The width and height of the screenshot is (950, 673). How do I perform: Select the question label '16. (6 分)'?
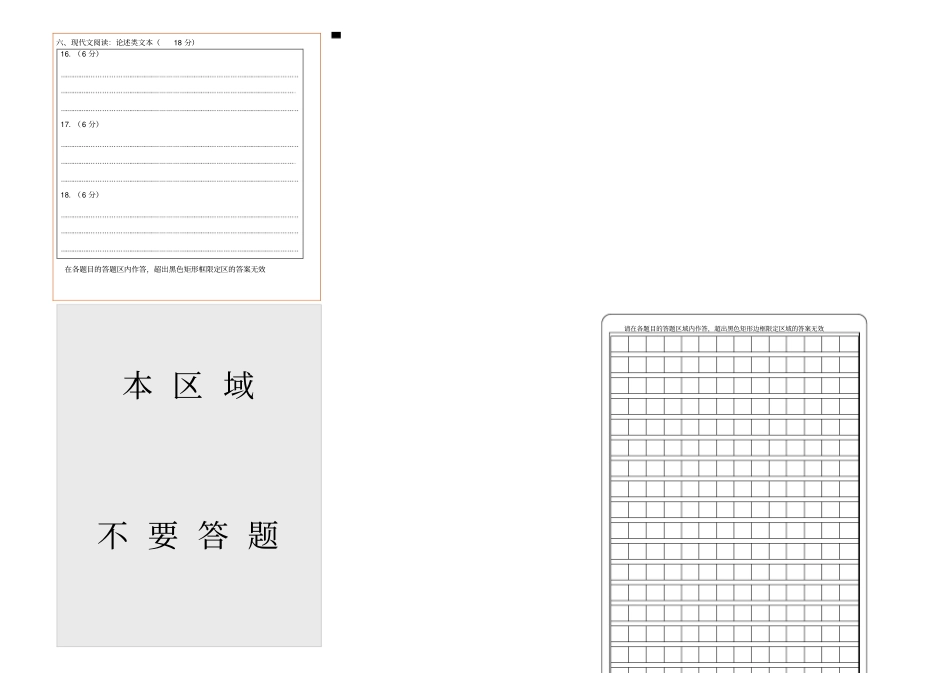[80, 54]
